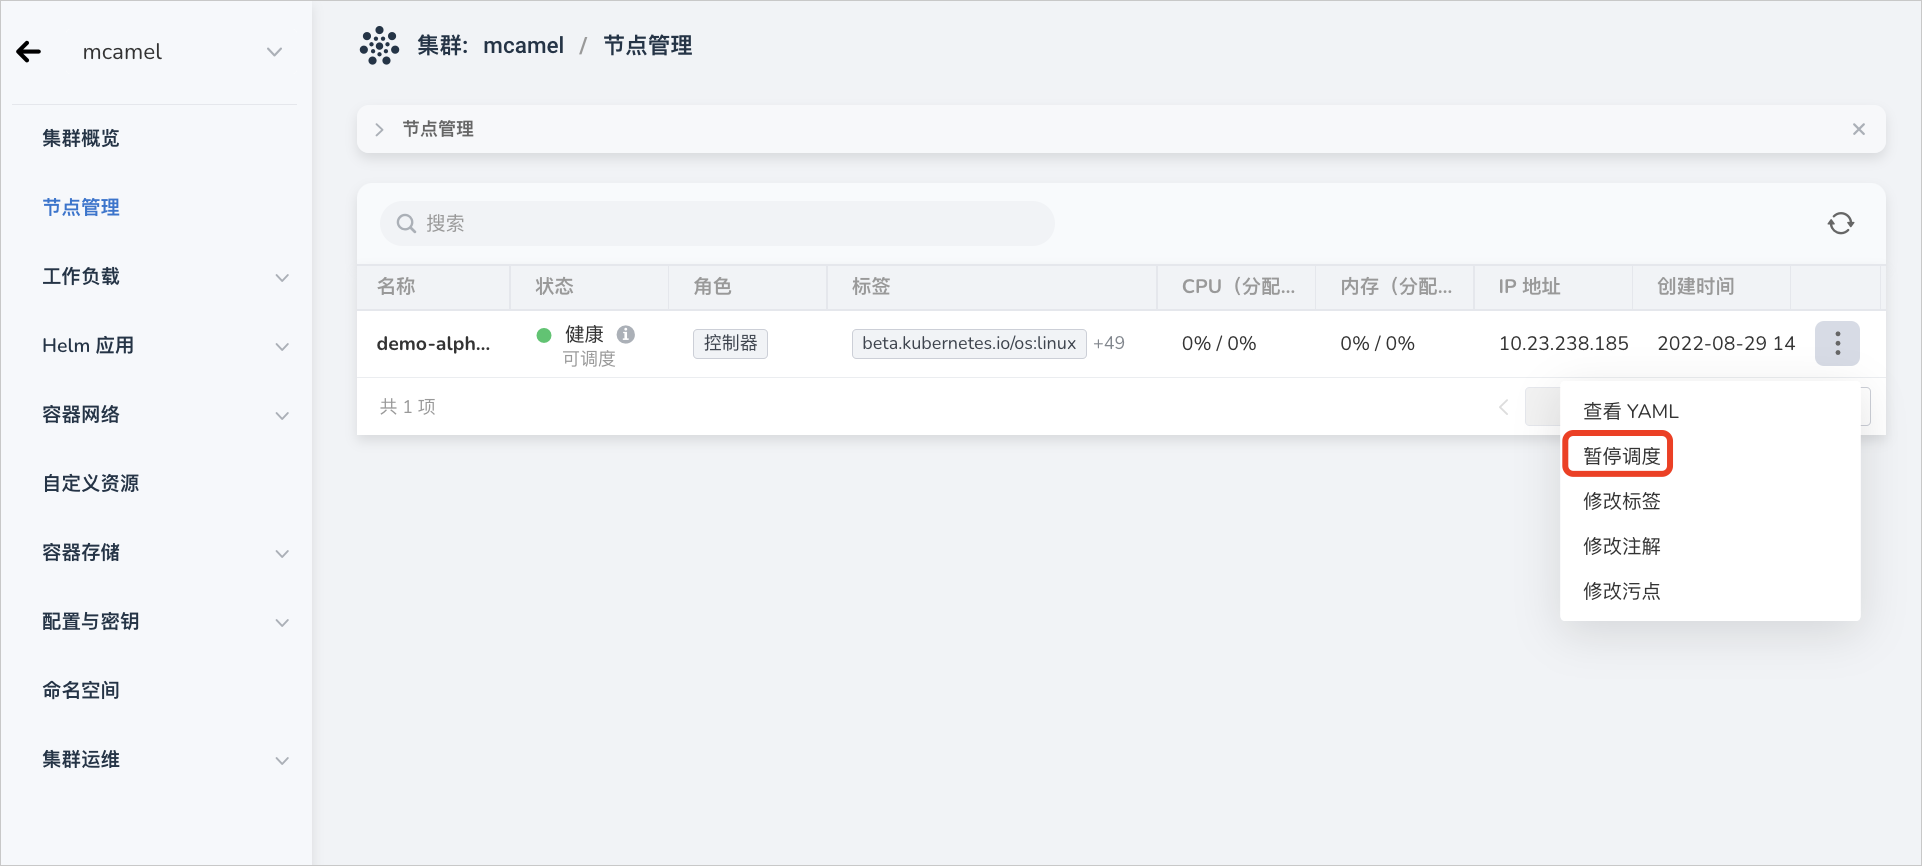
Task: Click the IP 地址 column header
Action: click(1529, 286)
